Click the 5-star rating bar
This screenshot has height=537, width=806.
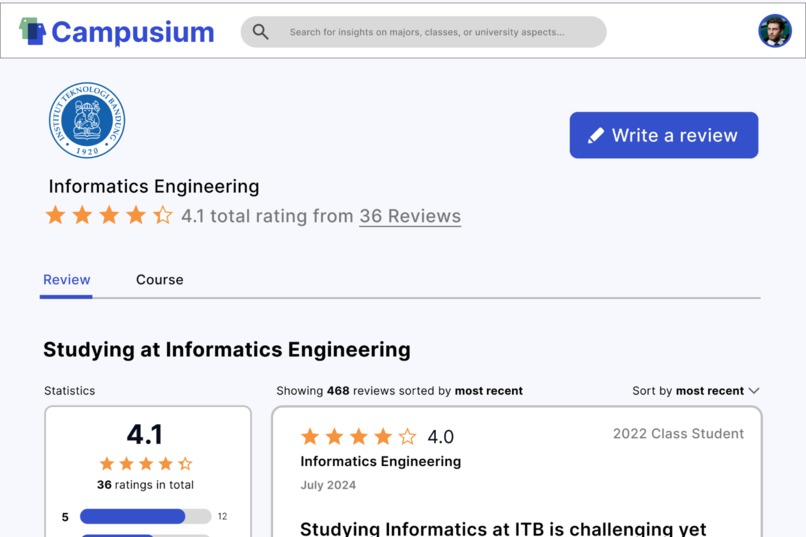[x=145, y=516]
